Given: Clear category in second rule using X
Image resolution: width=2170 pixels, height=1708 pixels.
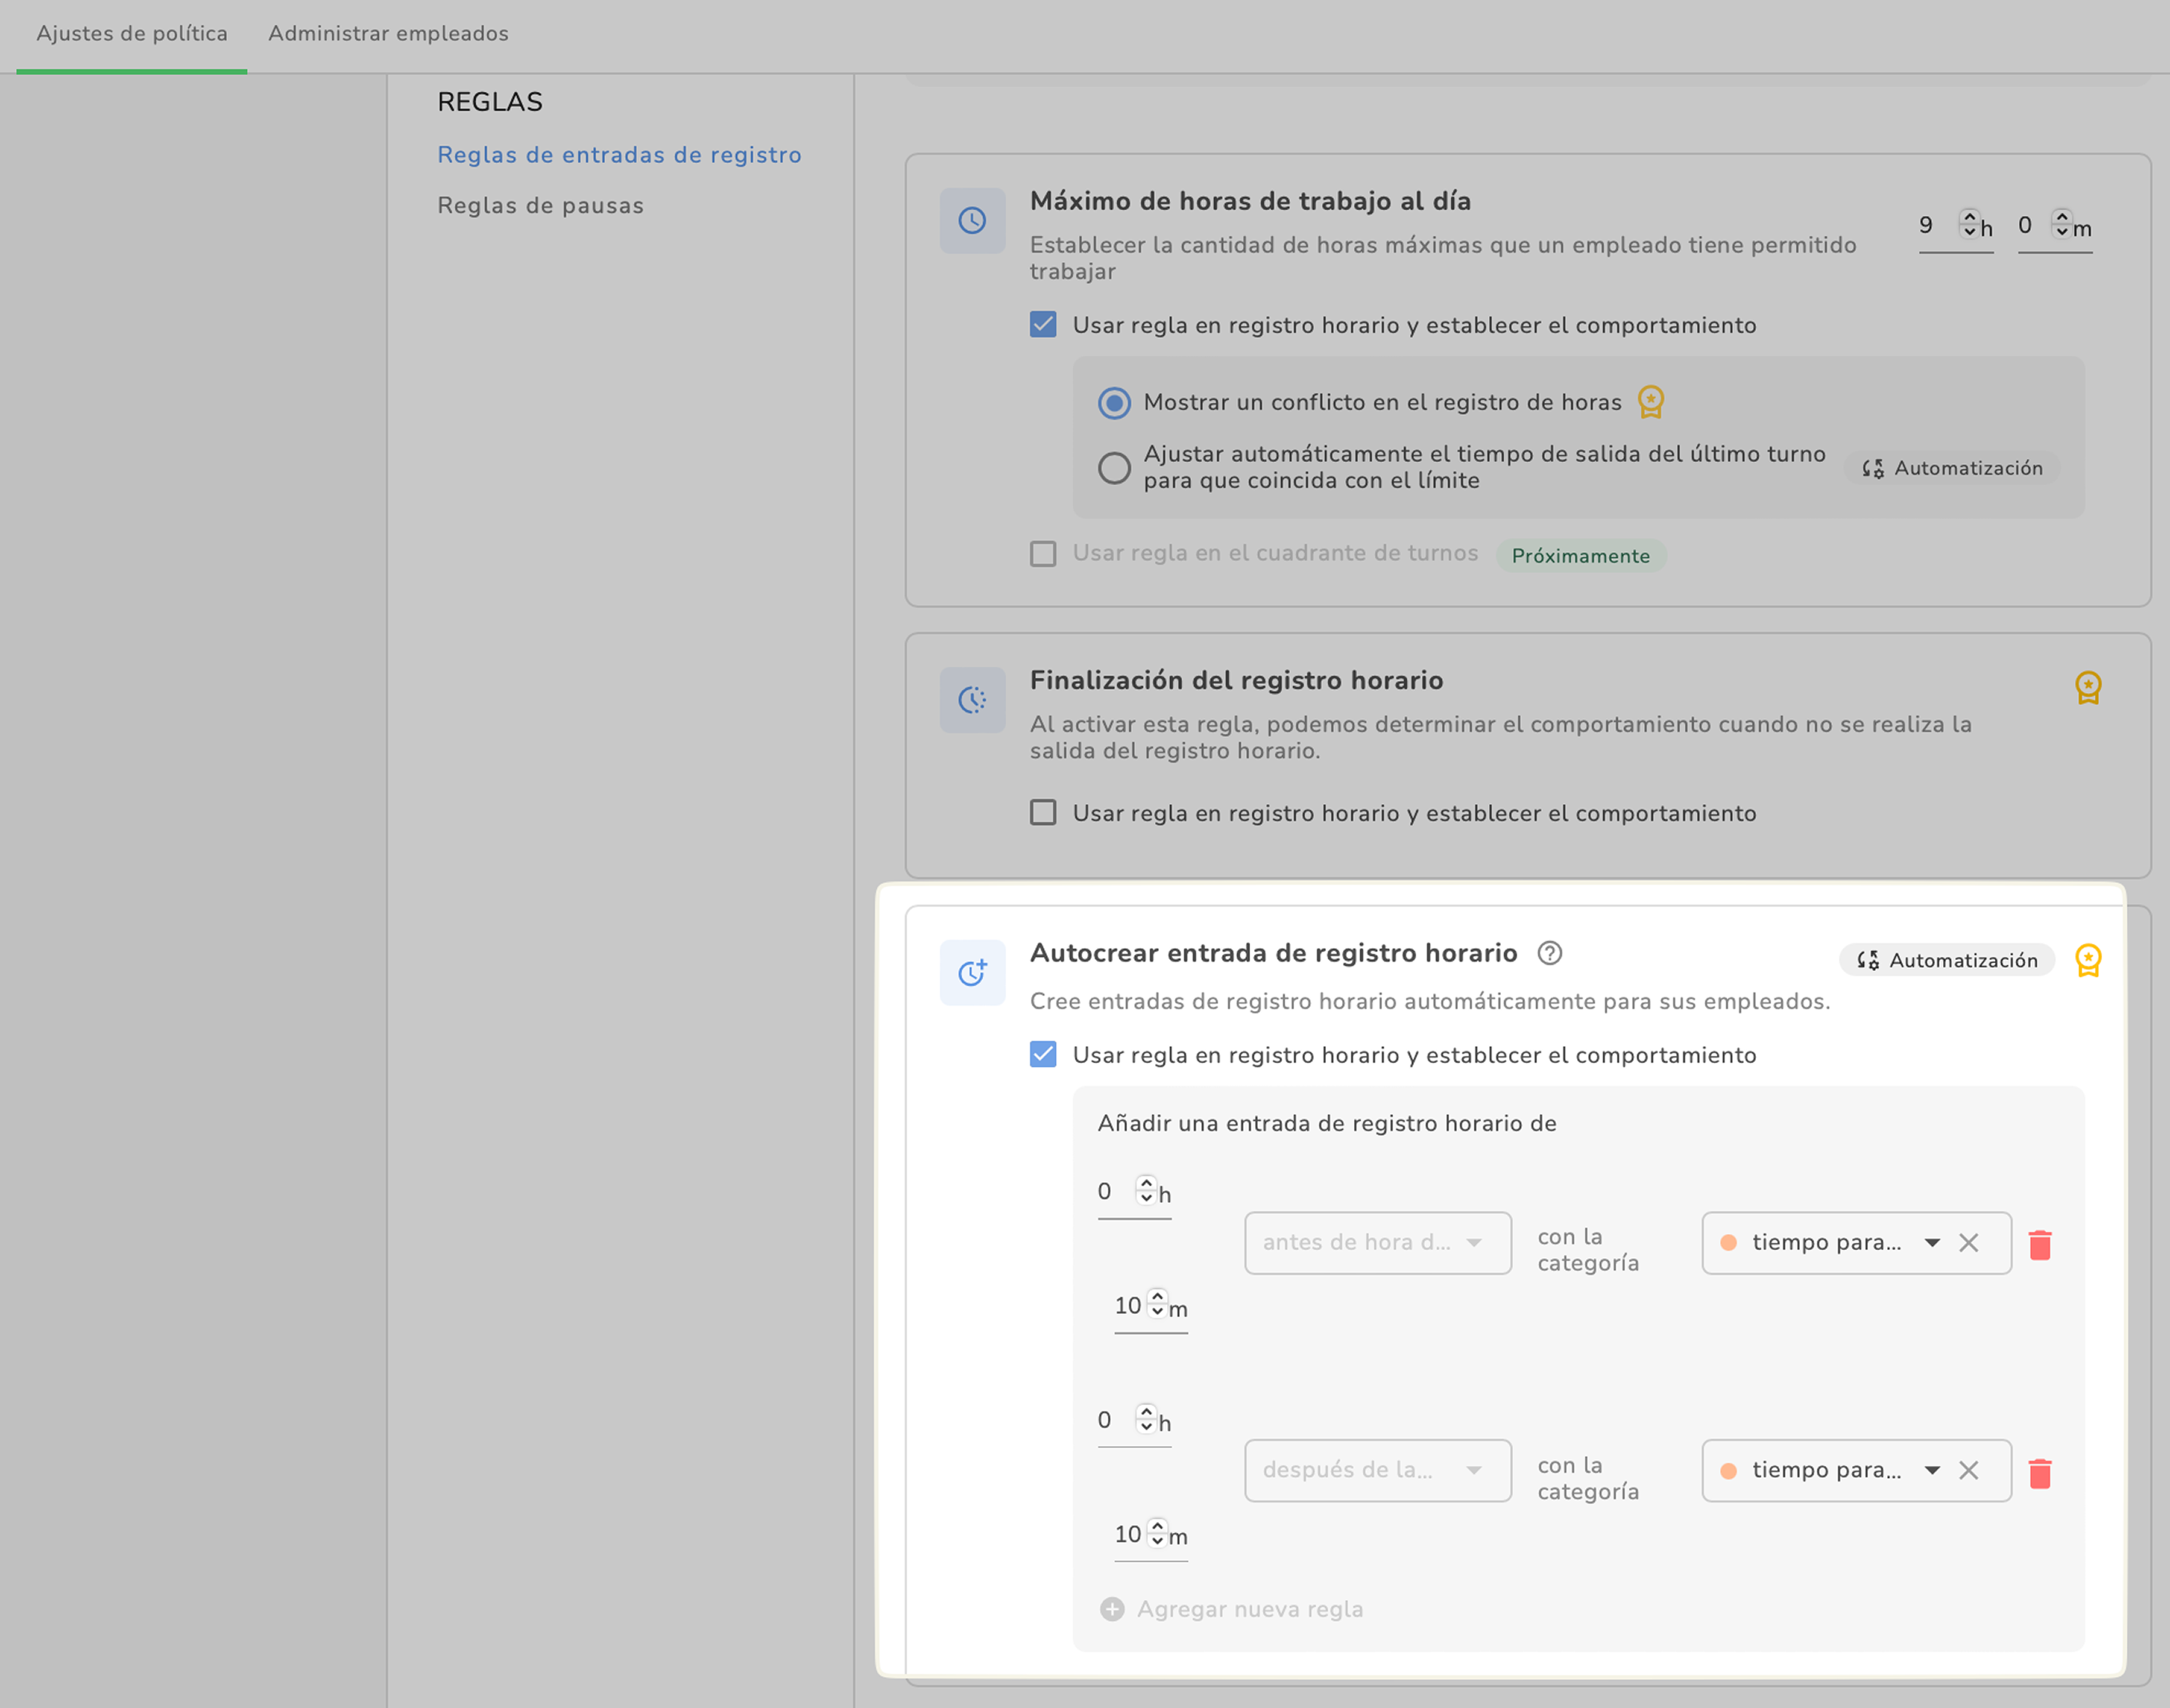Looking at the screenshot, I should coord(1968,1470).
